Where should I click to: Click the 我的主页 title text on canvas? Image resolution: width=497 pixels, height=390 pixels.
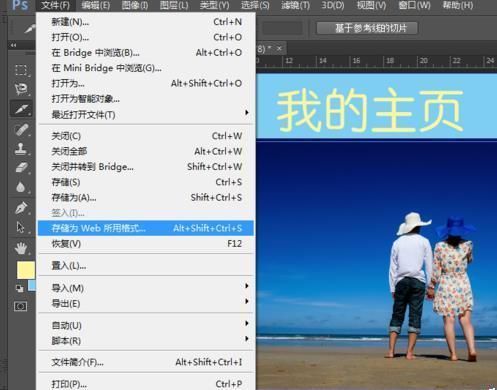click(x=370, y=110)
